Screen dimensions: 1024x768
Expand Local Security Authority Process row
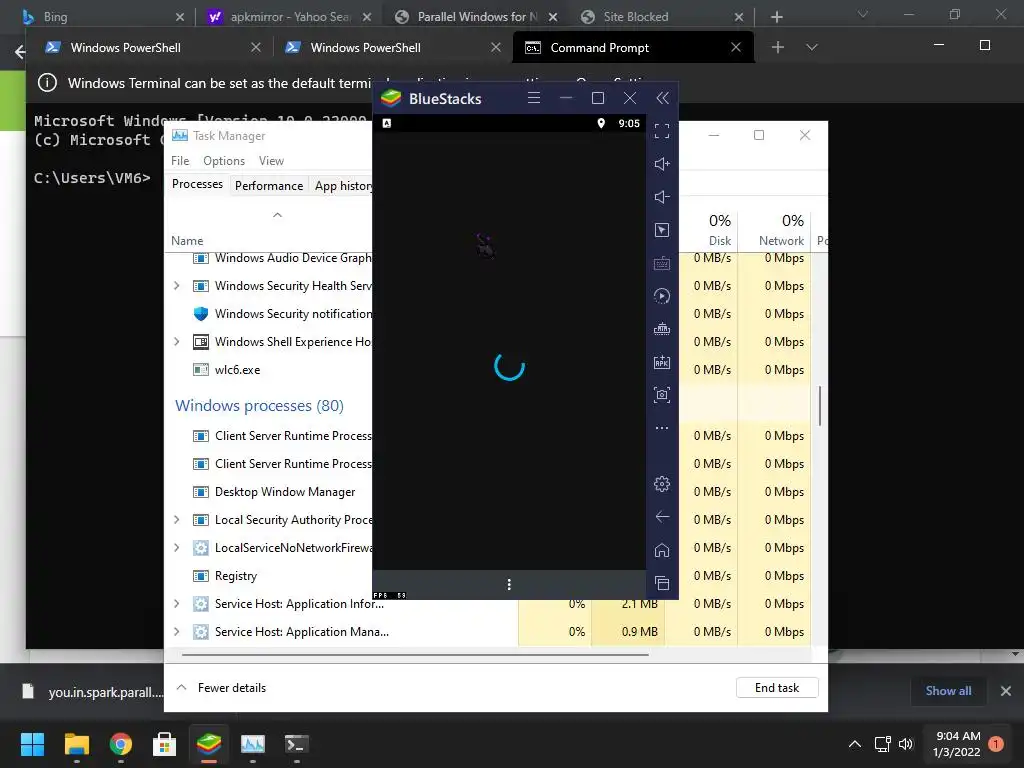click(x=176, y=520)
